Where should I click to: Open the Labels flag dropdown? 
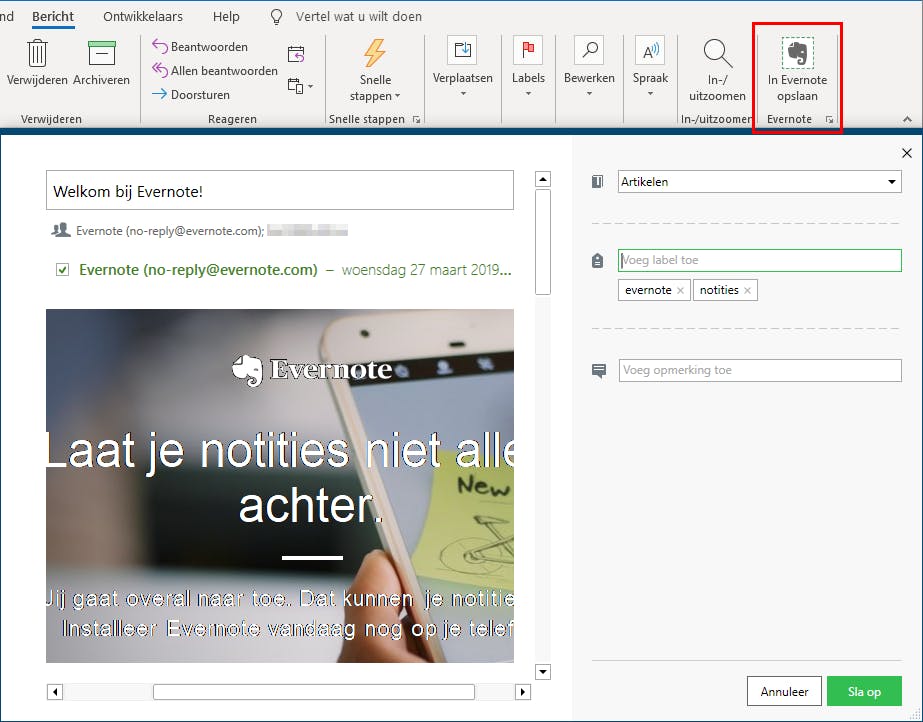pos(528,68)
